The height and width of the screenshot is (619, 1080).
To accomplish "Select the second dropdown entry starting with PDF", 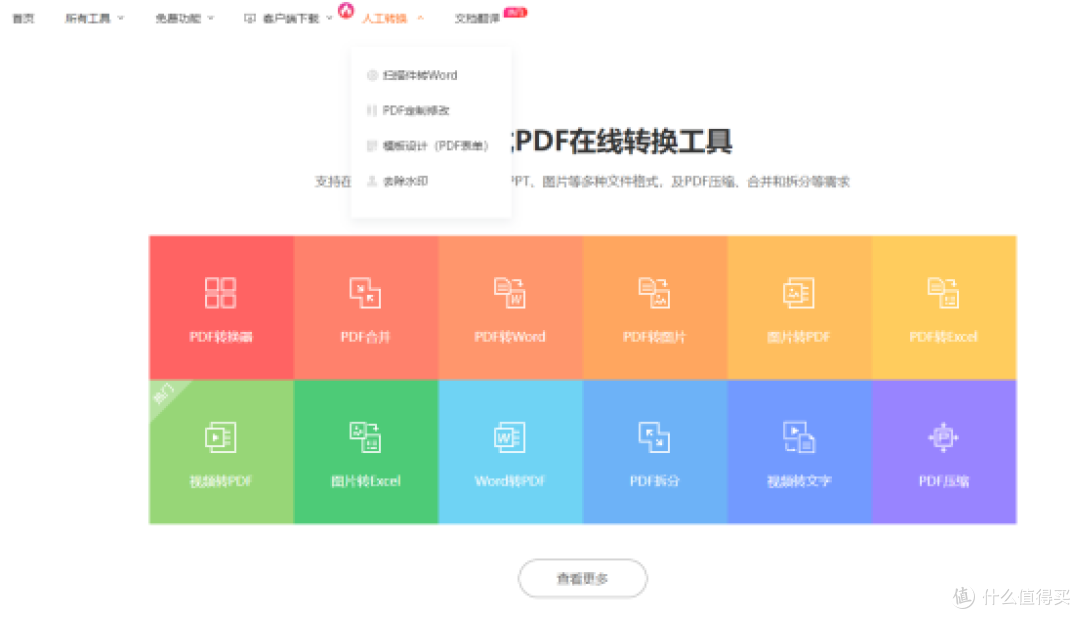I will point(408,110).
